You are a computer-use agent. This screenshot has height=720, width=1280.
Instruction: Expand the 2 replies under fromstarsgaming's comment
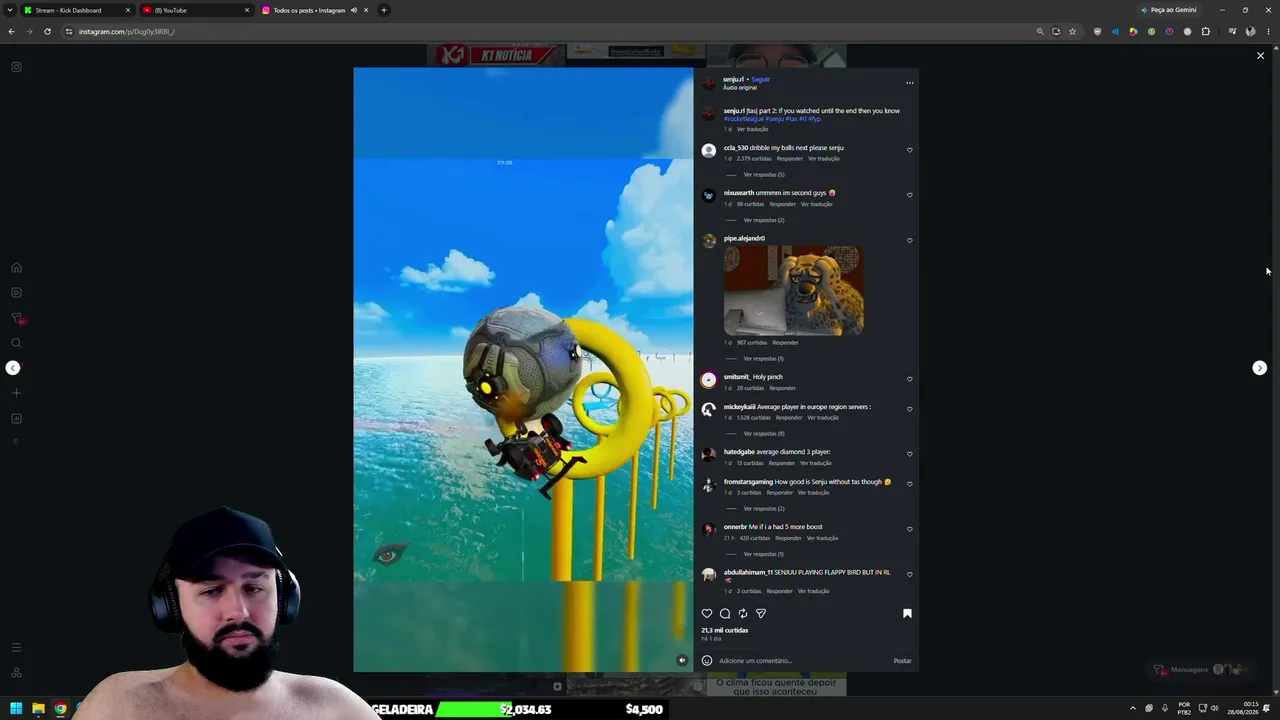coord(764,508)
